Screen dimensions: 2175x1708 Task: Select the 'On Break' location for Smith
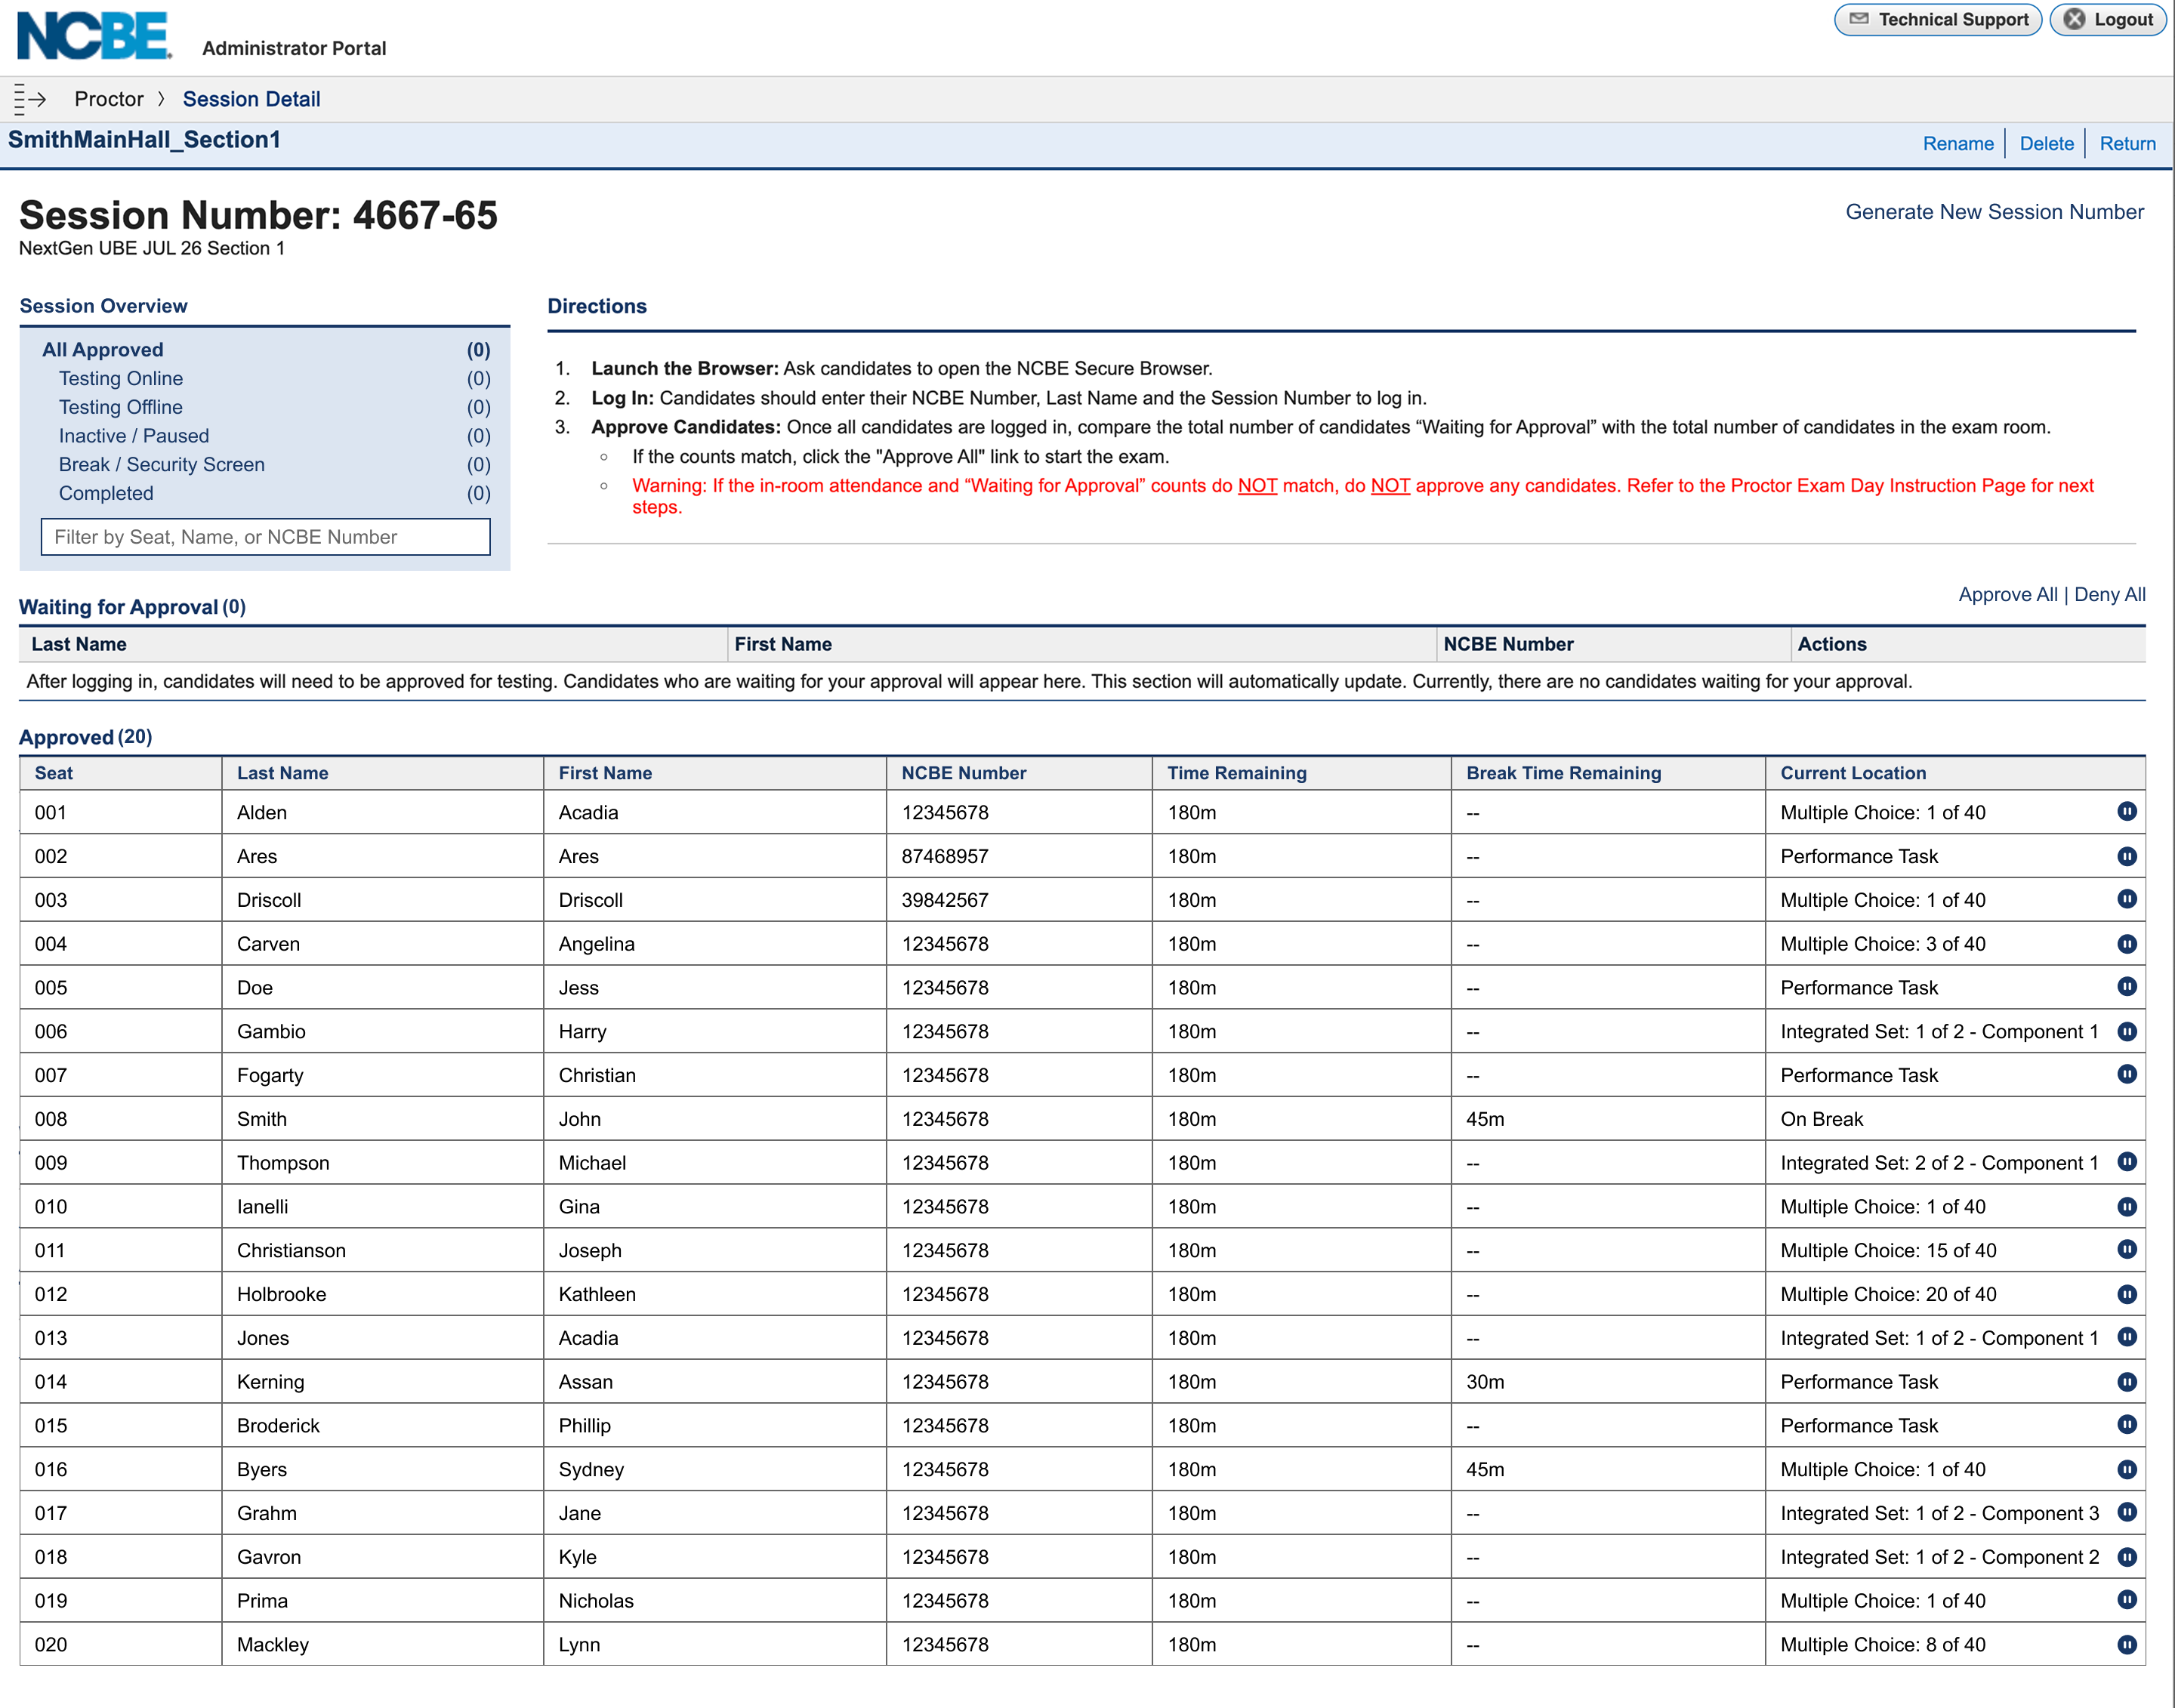(x=1821, y=1119)
